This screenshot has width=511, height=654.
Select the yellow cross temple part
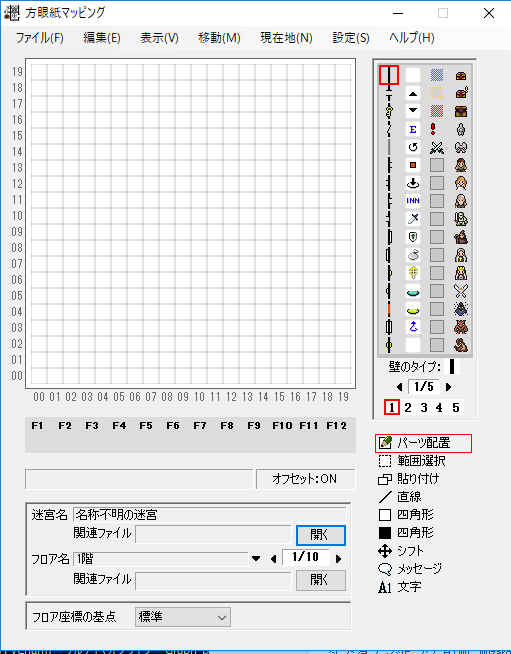(x=413, y=273)
